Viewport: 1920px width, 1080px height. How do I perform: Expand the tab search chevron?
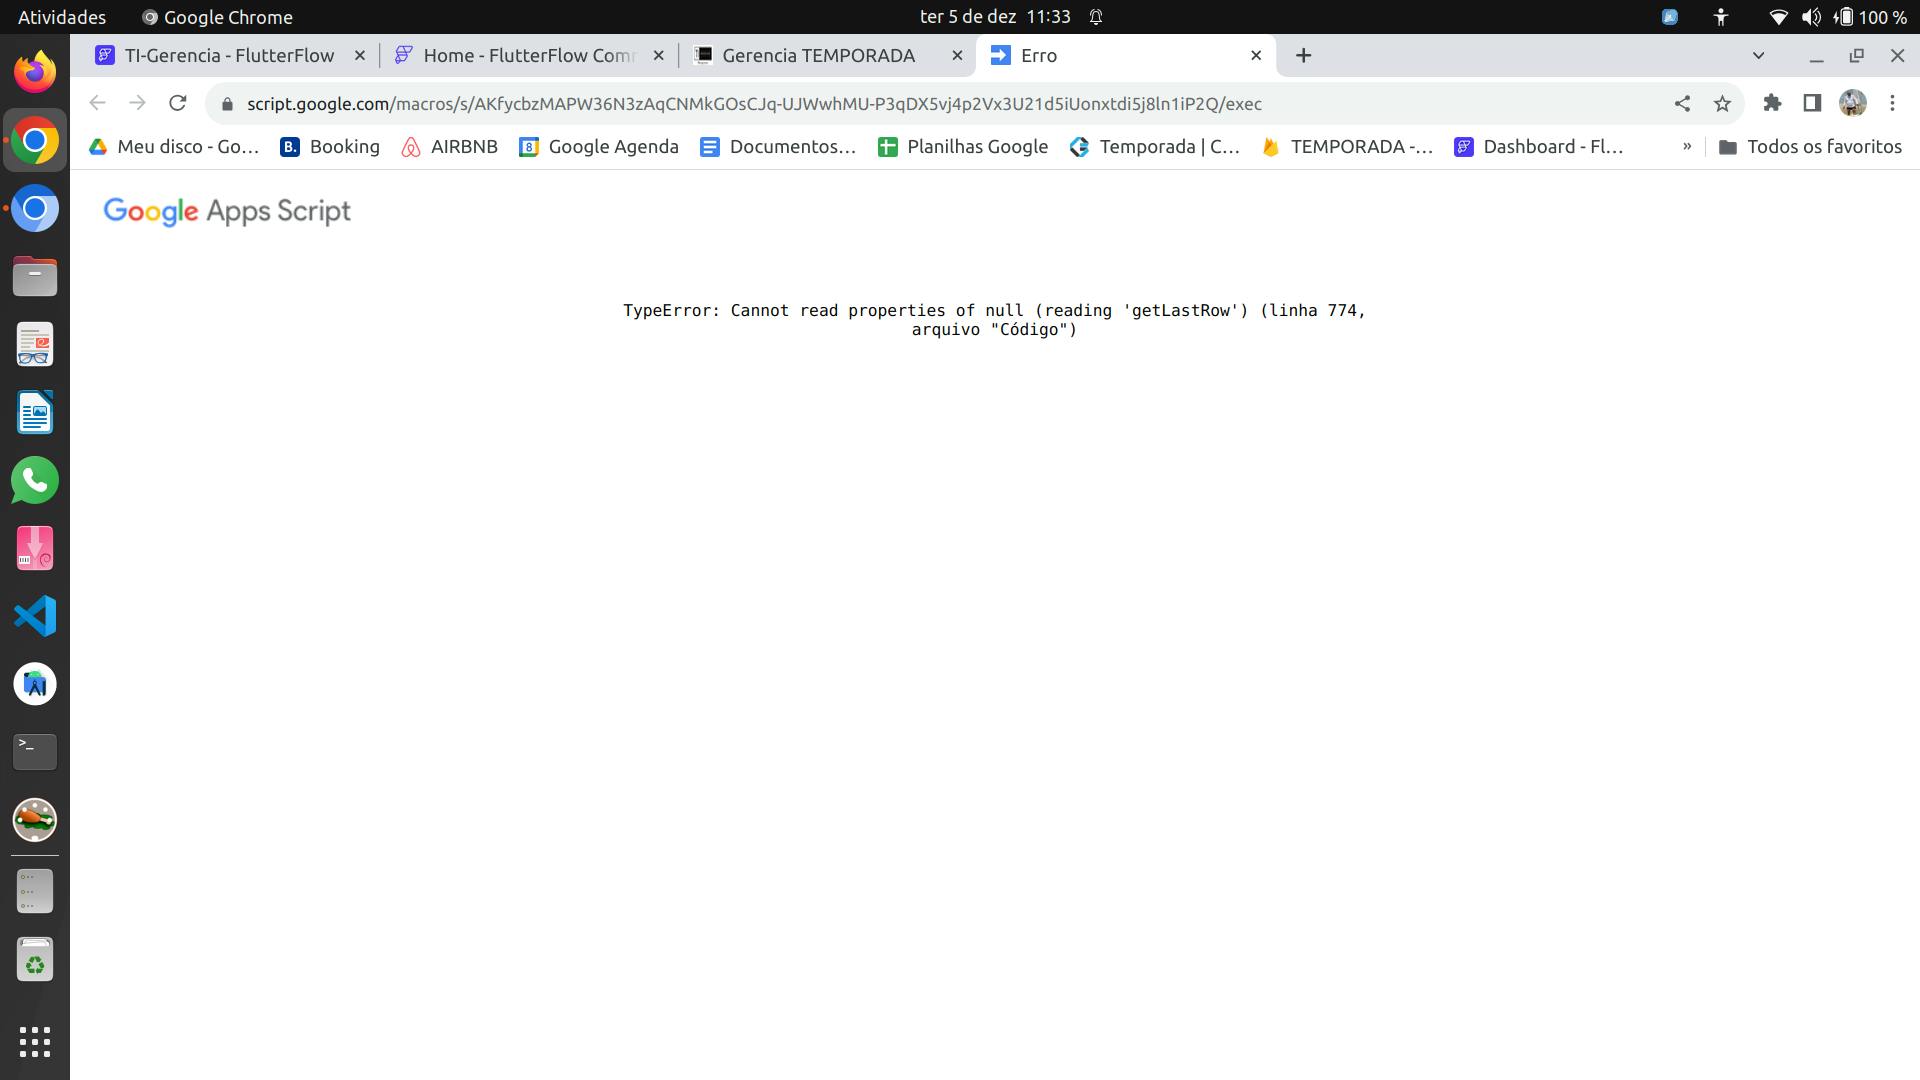coord(1758,56)
